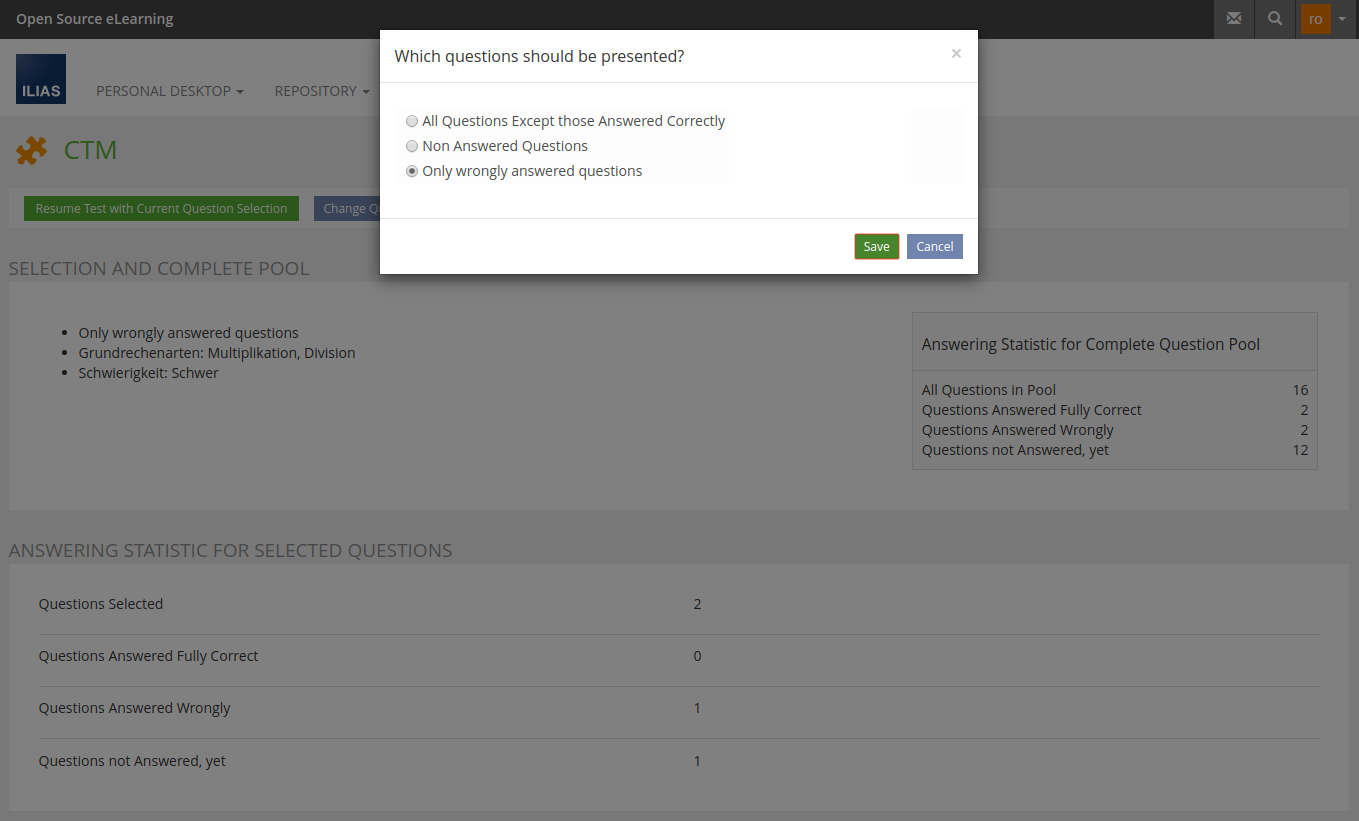Click the ILIAS logo
This screenshot has height=821, width=1359.
[41, 79]
